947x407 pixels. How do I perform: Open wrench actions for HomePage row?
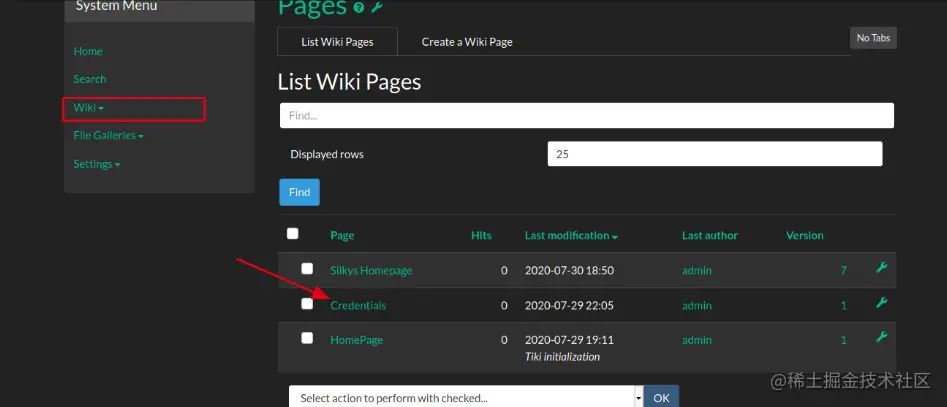coord(881,337)
